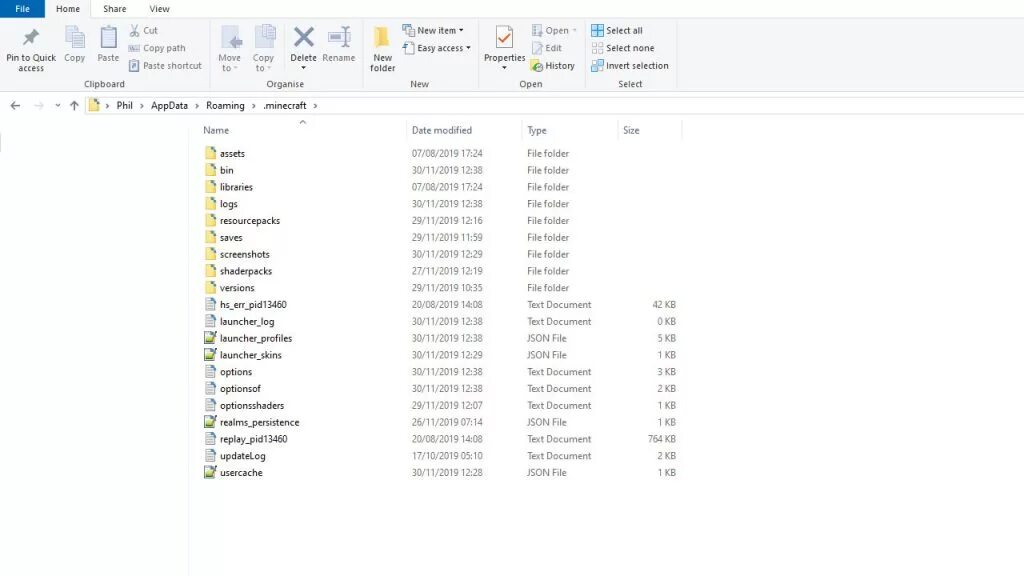Select launcher_skins JSON file icon
The image size is (1024, 576).
[210, 355]
